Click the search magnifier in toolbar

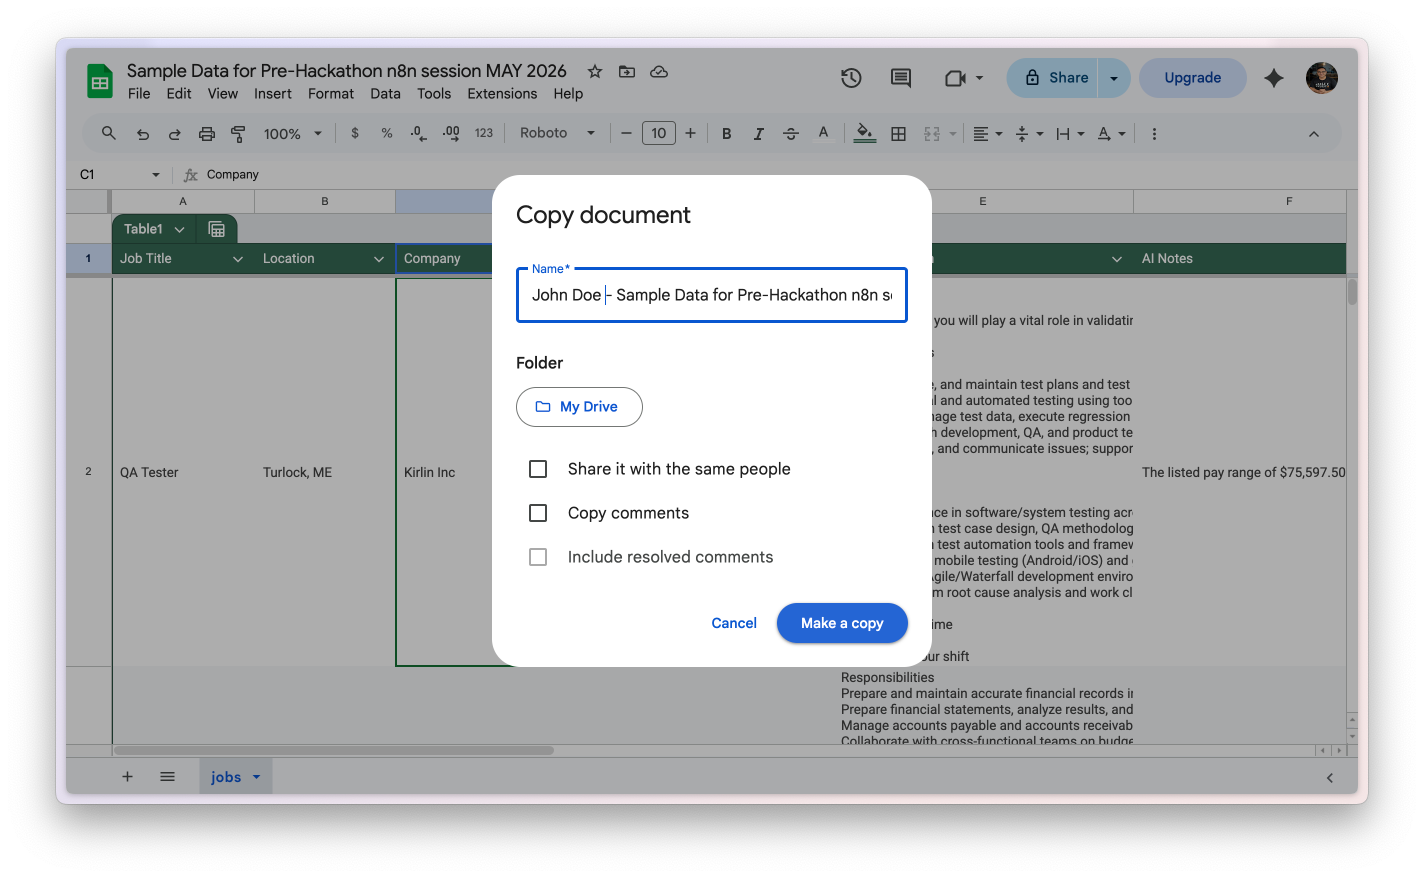coord(109,133)
